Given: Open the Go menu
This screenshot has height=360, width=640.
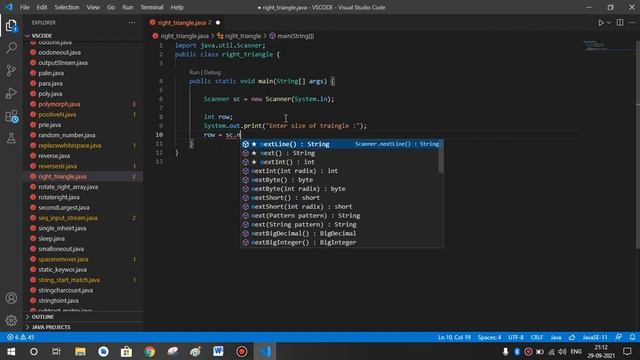Looking at the screenshot, I should click(x=111, y=7).
